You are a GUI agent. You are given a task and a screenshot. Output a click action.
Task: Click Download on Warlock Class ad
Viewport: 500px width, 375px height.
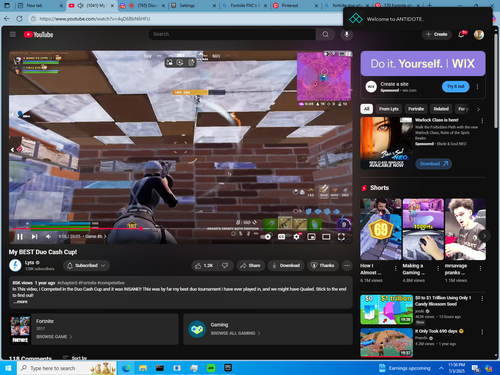[433, 164]
